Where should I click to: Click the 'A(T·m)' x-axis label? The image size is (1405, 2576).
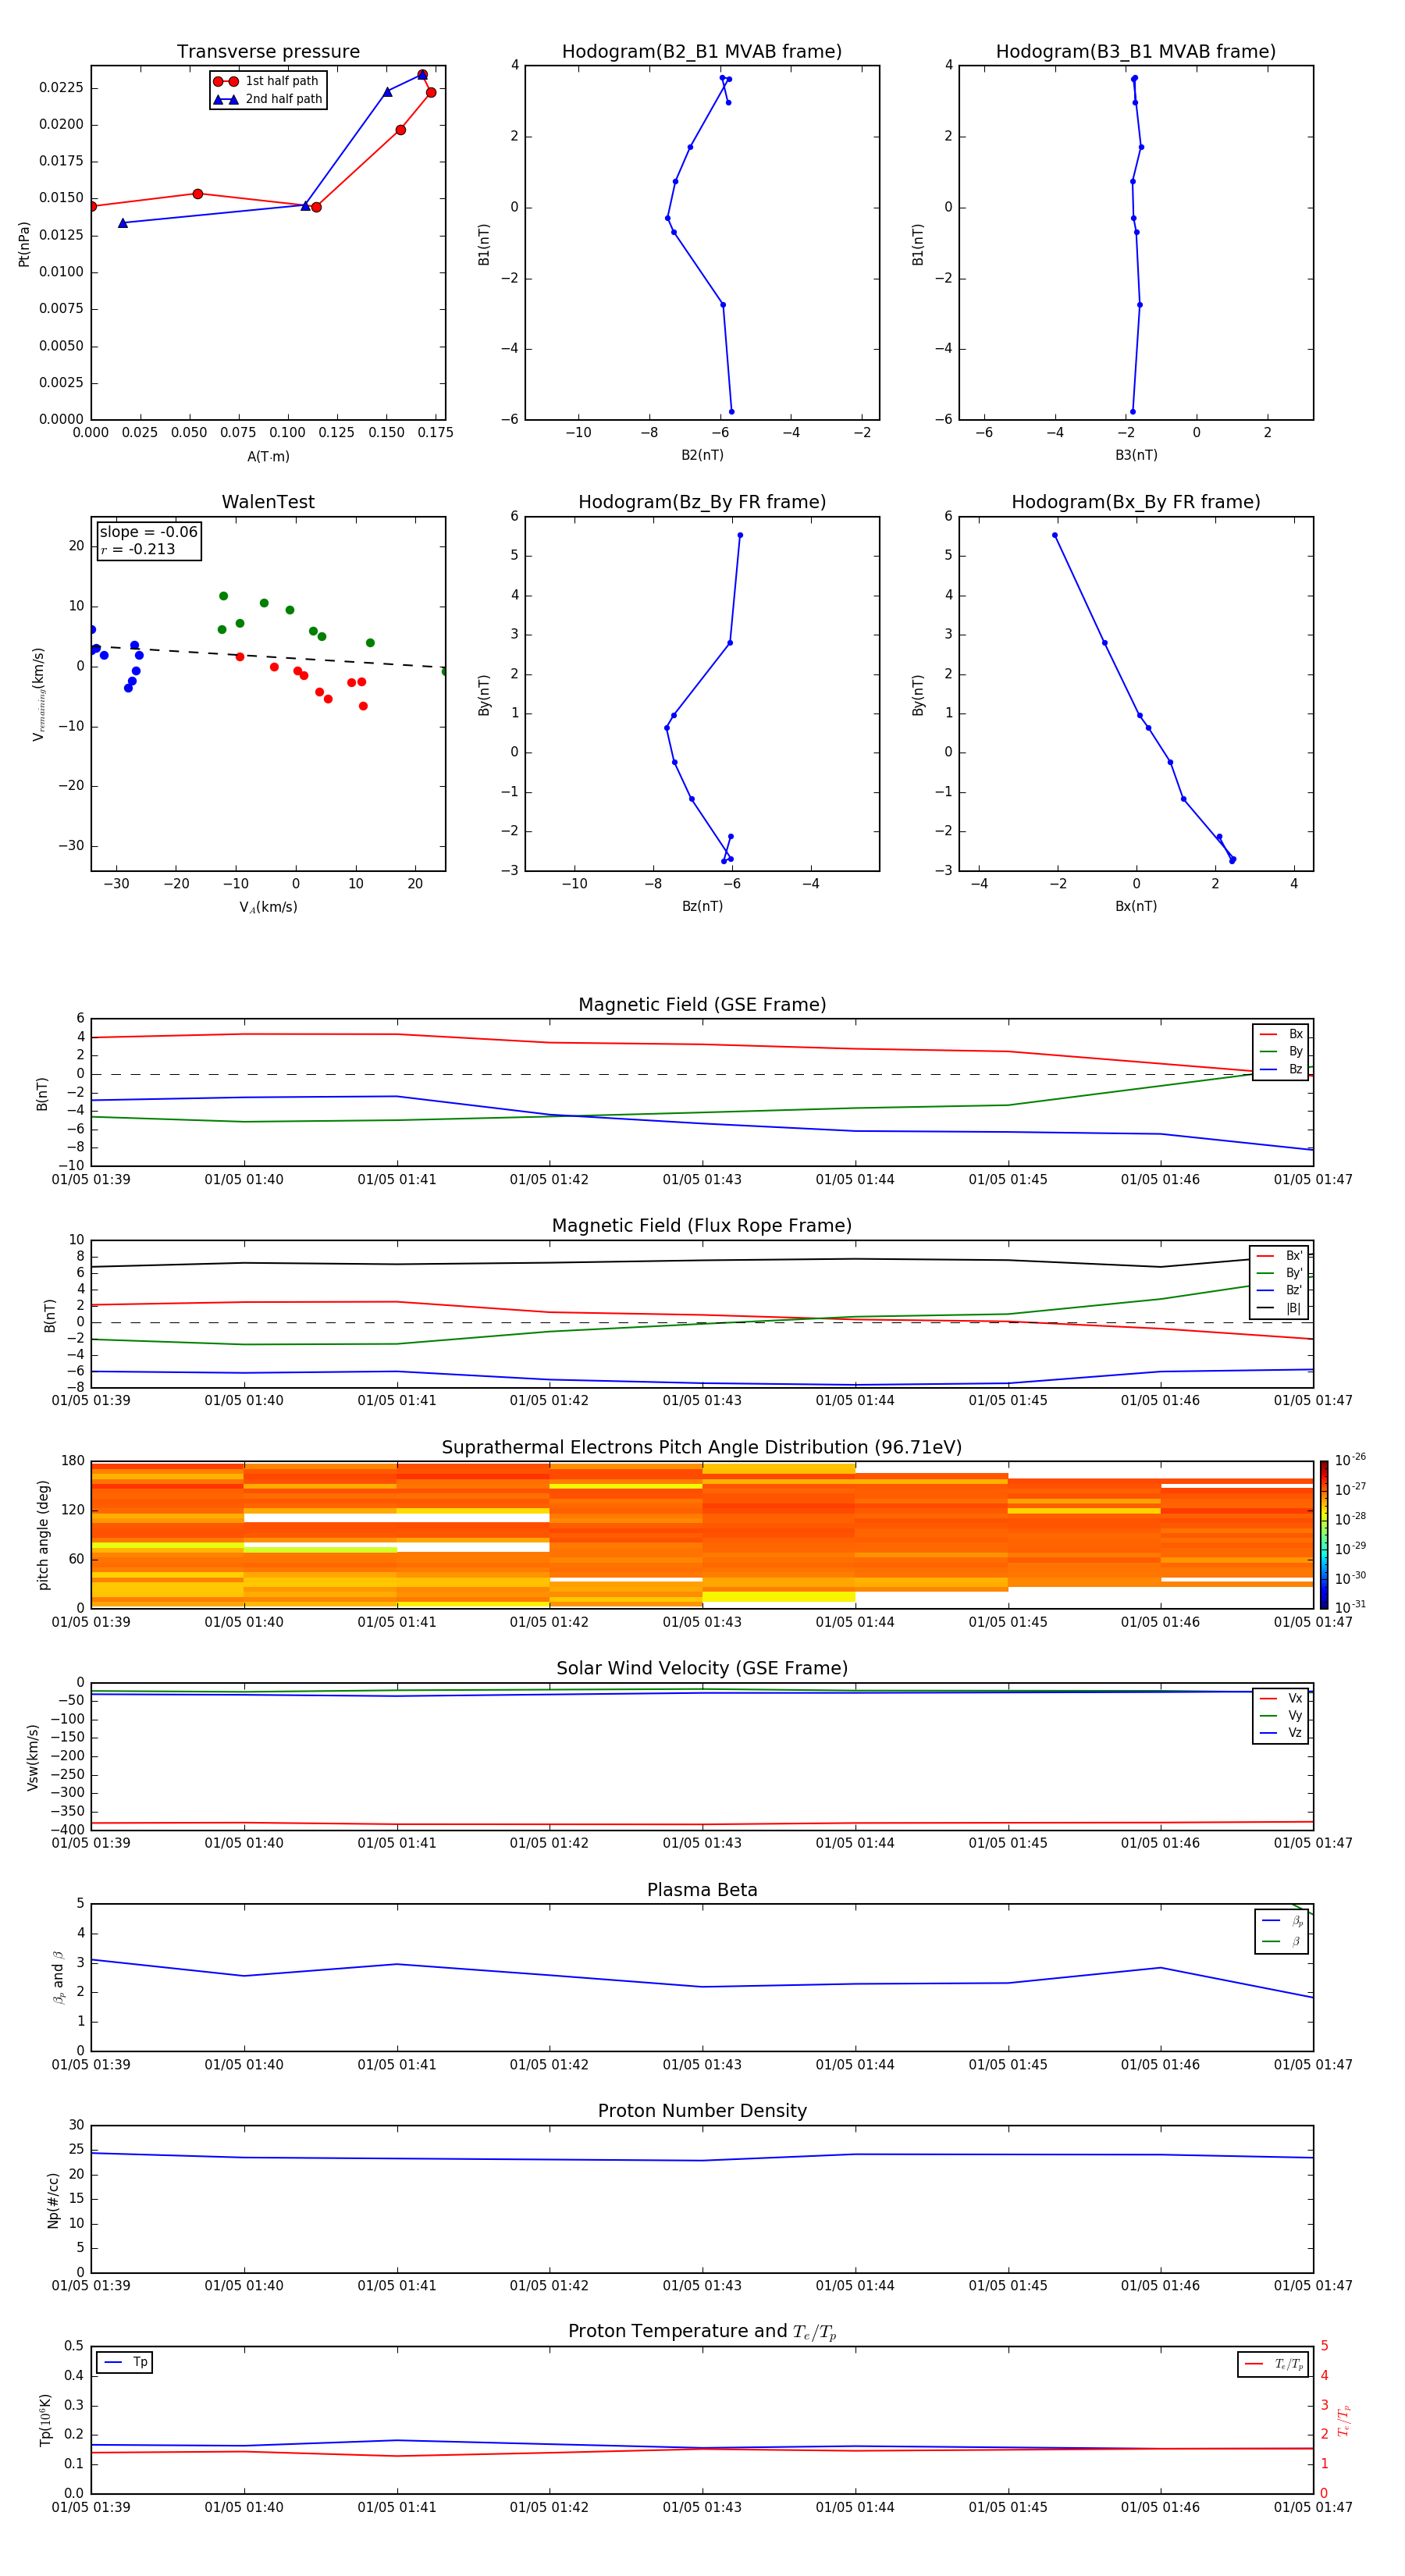click(x=268, y=457)
